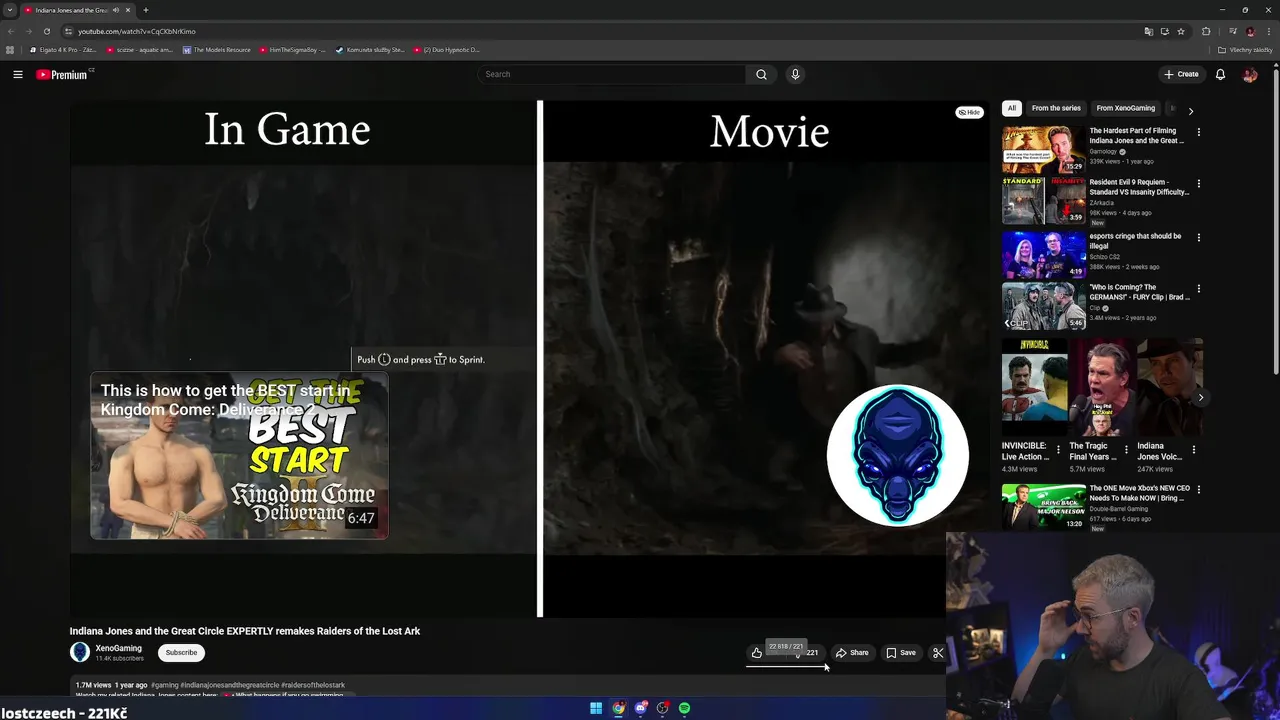Open OBS Studio from the taskbar

pos(662,708)
